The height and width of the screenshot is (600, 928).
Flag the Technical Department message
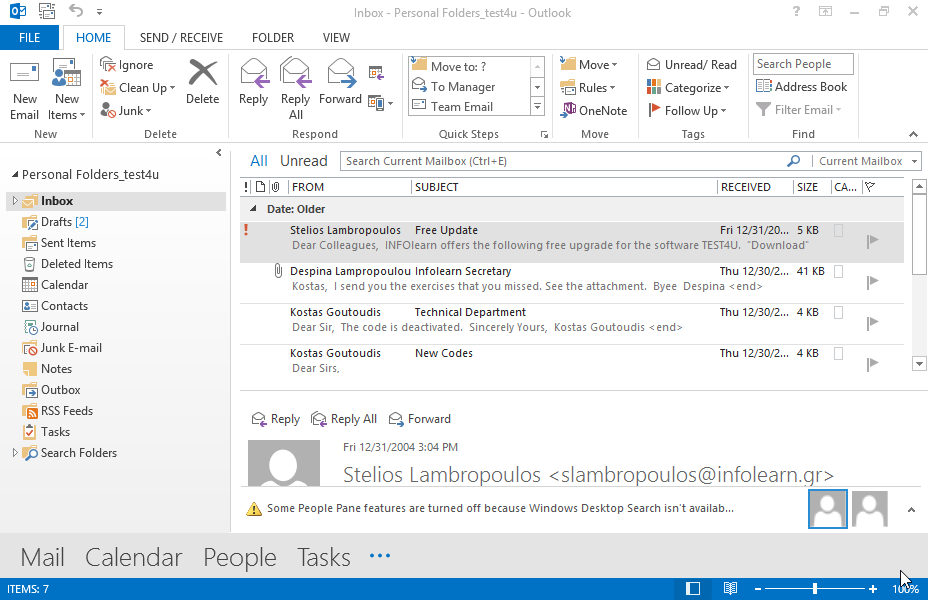coord(872,323)
